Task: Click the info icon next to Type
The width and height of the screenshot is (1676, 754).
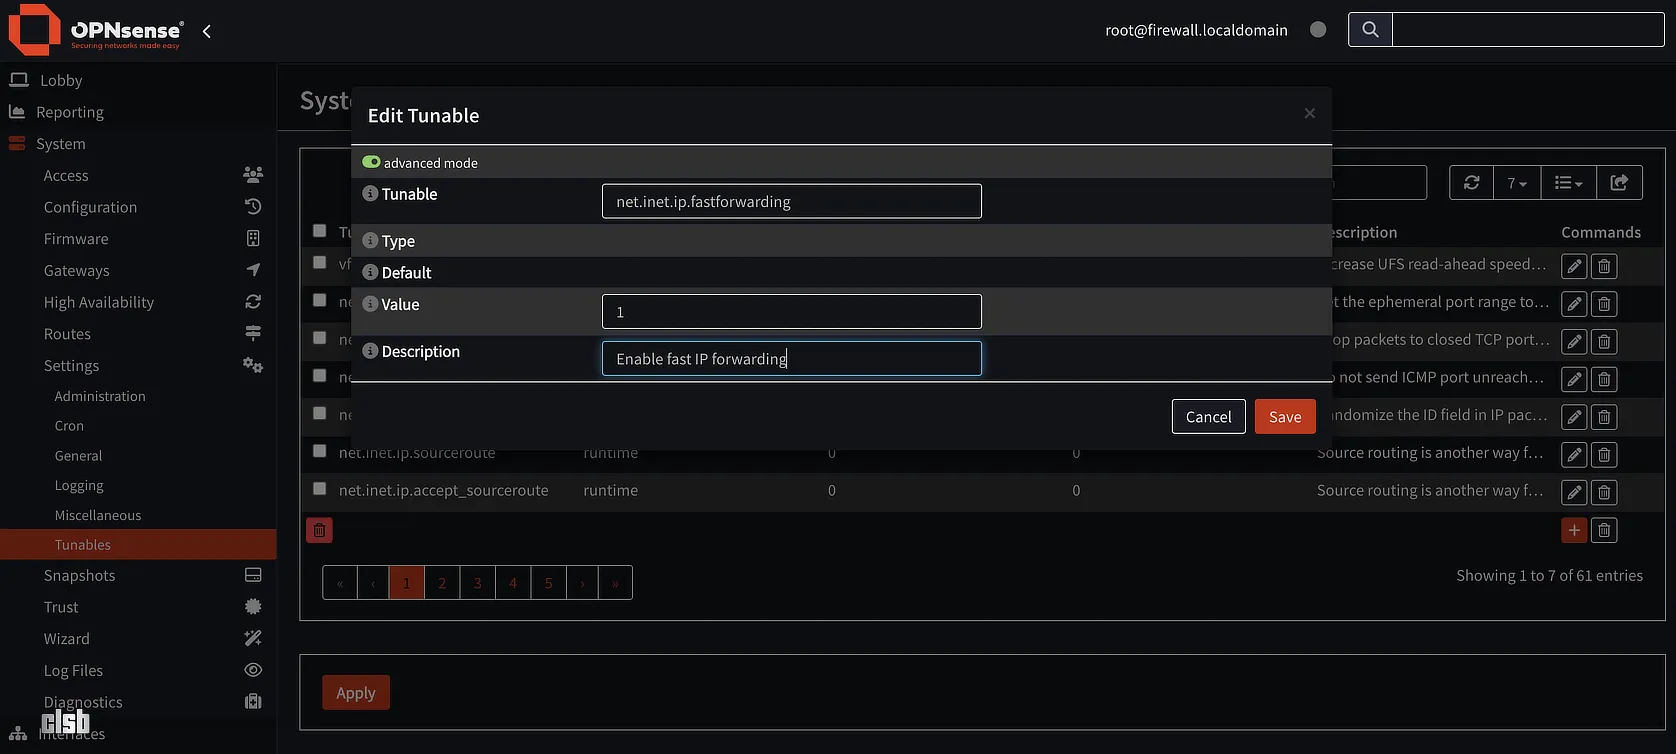Action: [370, 241]
